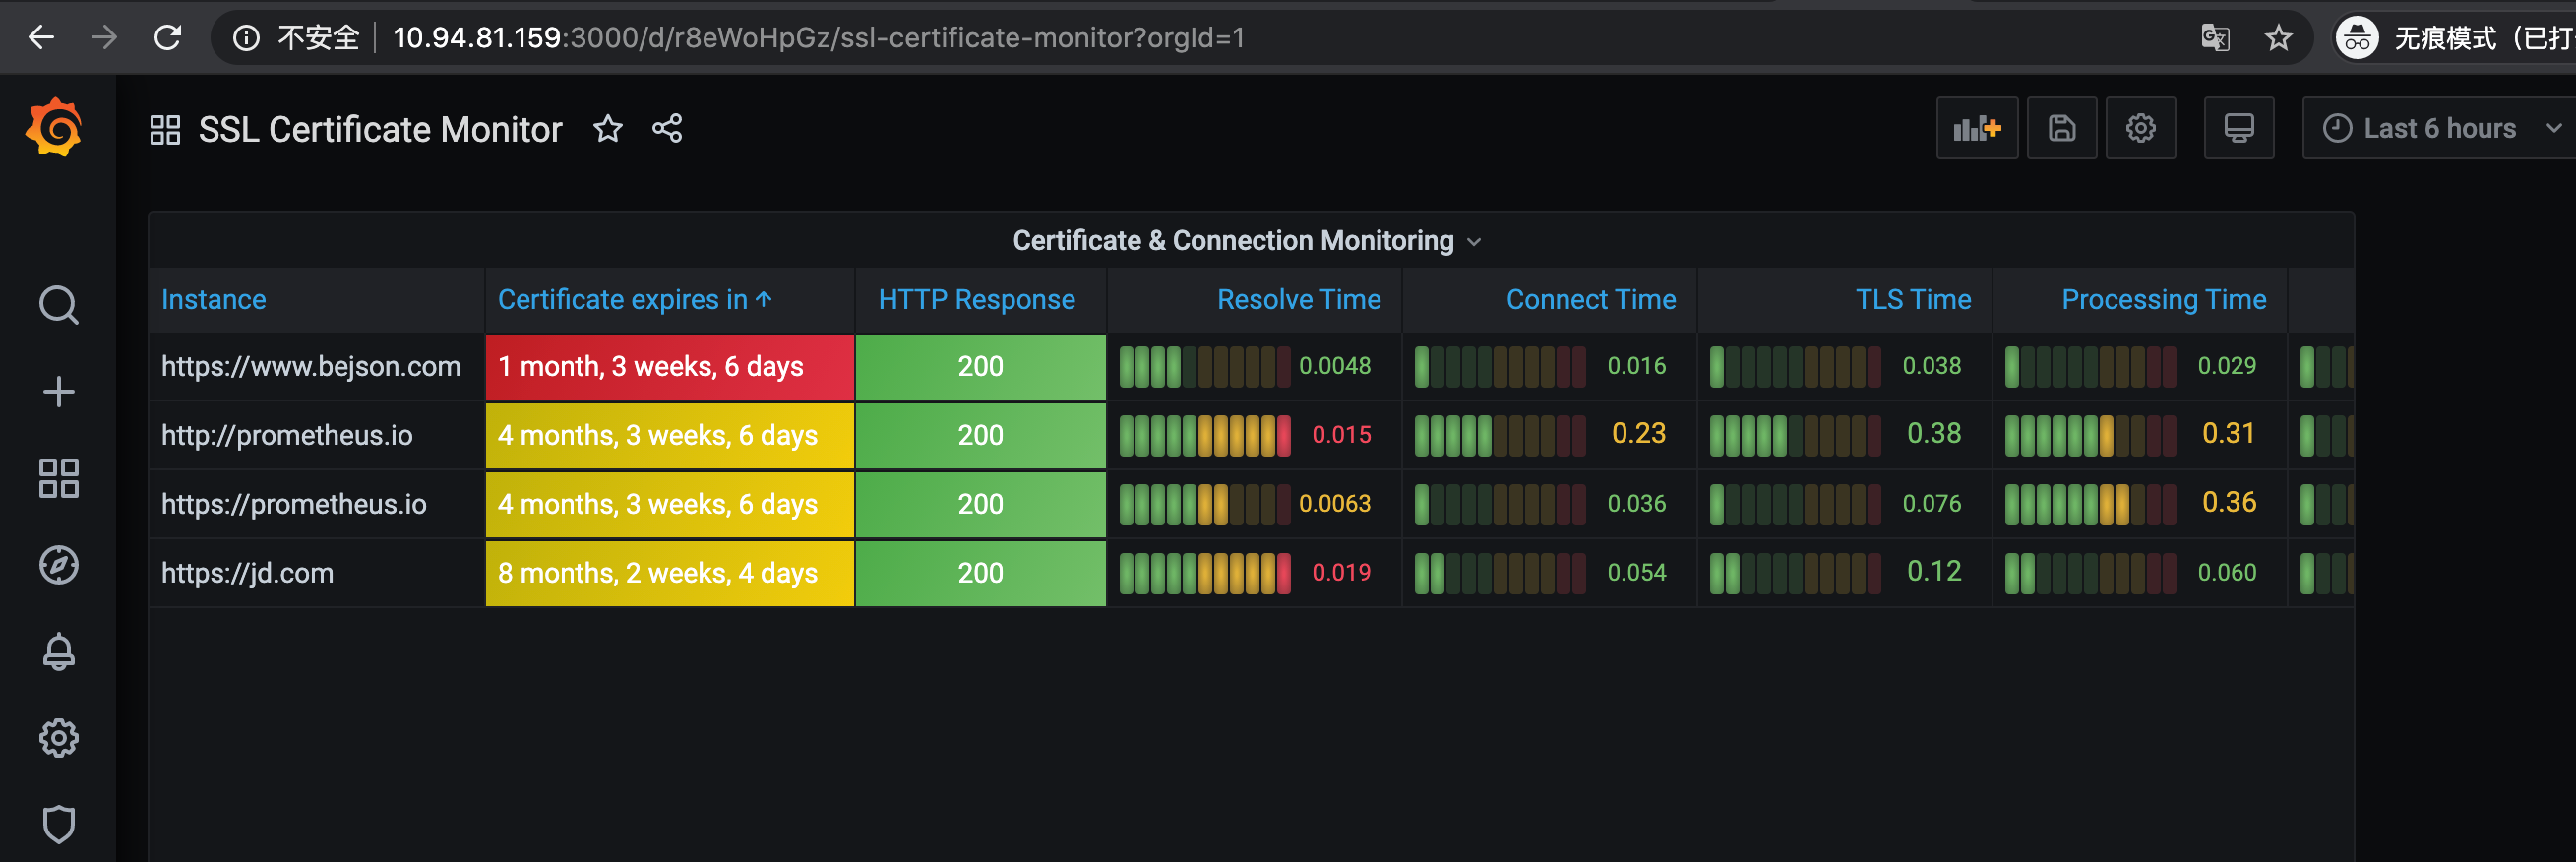Open the Last 6 hours time picker
The image size is (2576, 862).
2438,128
